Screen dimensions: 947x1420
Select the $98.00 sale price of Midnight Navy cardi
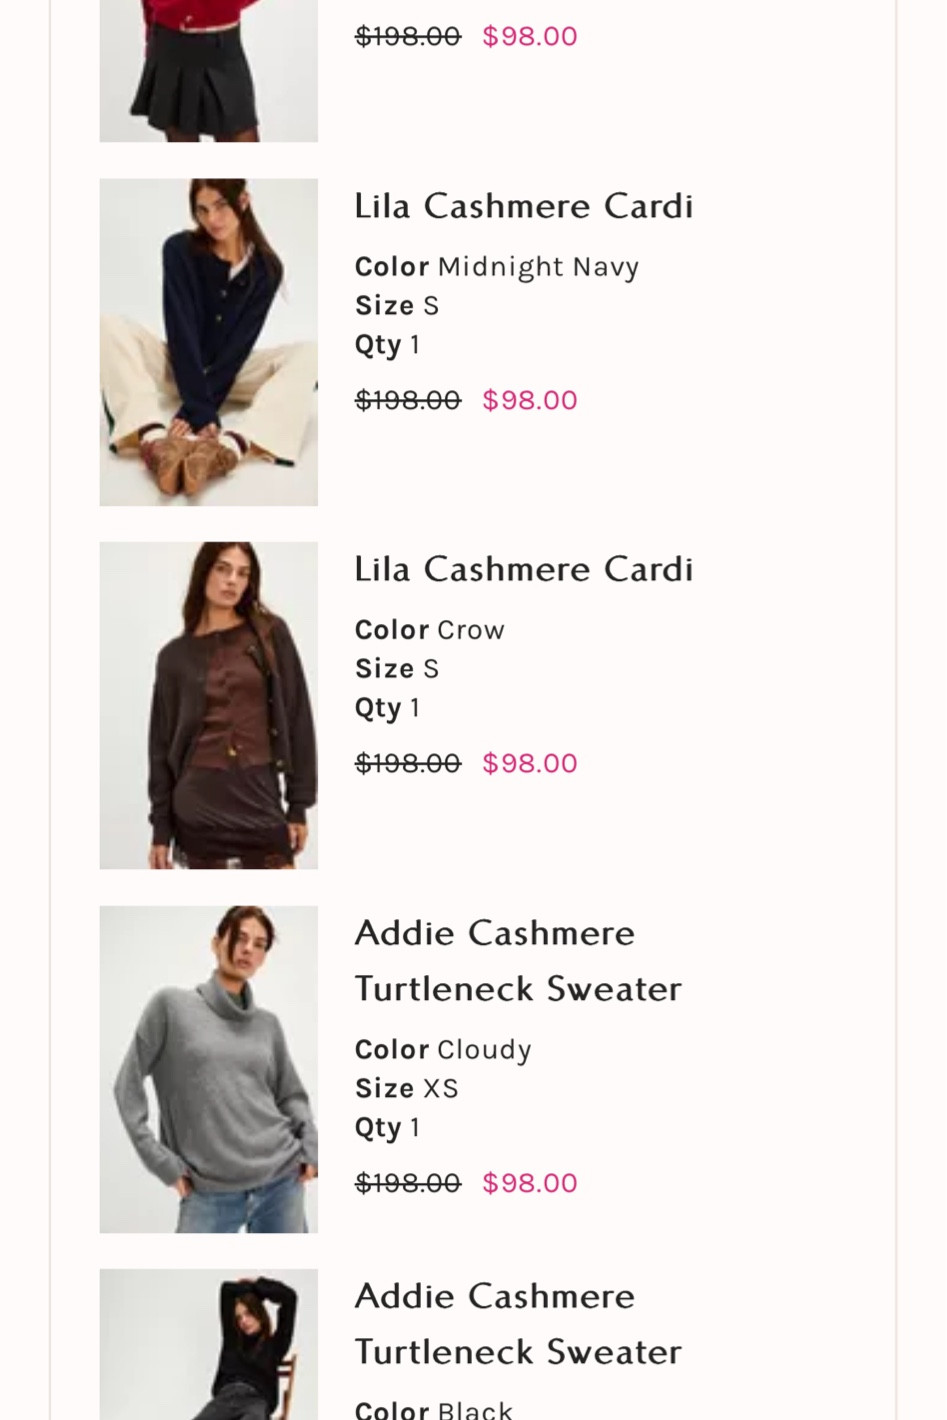click(x=529, y=399)
